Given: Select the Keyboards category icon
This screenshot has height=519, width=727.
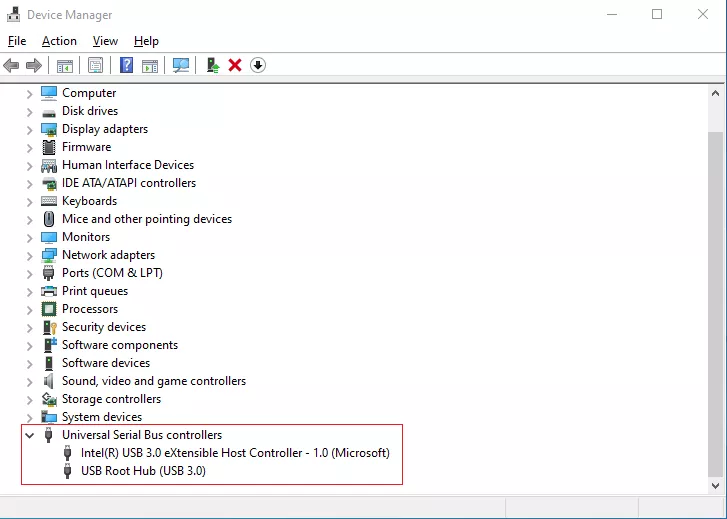Looking at the screenshot, I should pyautogui.click(x=49, y=201).
